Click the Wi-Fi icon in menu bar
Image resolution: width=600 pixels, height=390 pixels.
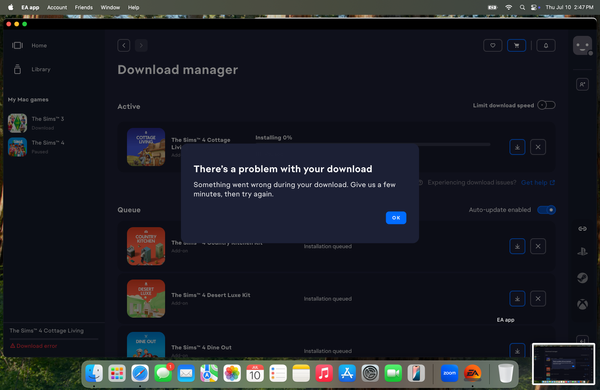(508, 7)
